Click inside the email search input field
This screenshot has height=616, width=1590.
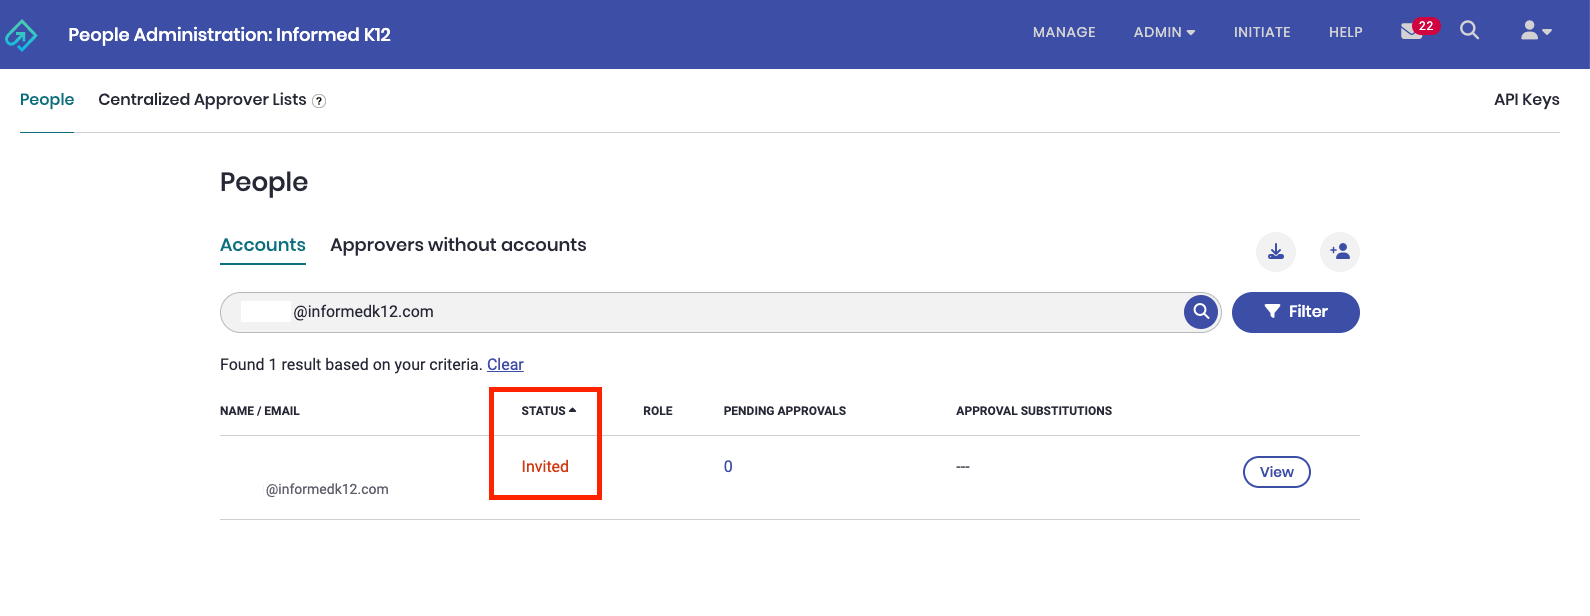[700, 312]
